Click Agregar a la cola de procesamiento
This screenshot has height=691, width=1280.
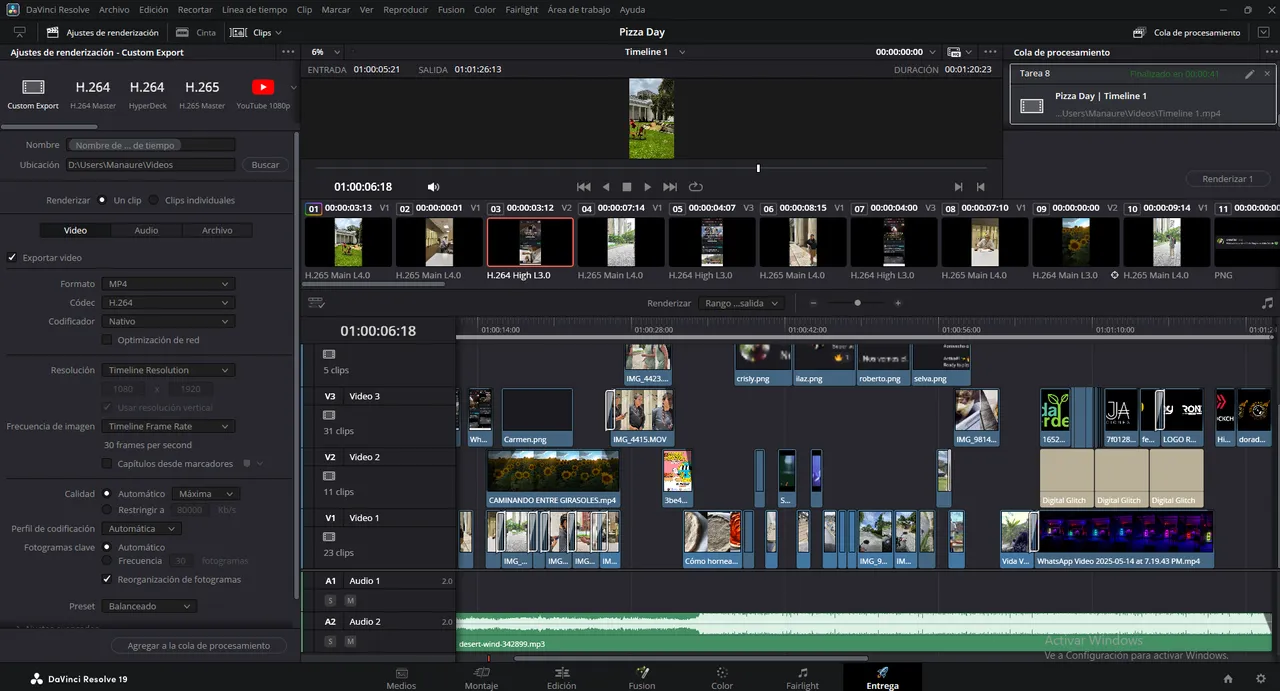click(x=198, y=646)
